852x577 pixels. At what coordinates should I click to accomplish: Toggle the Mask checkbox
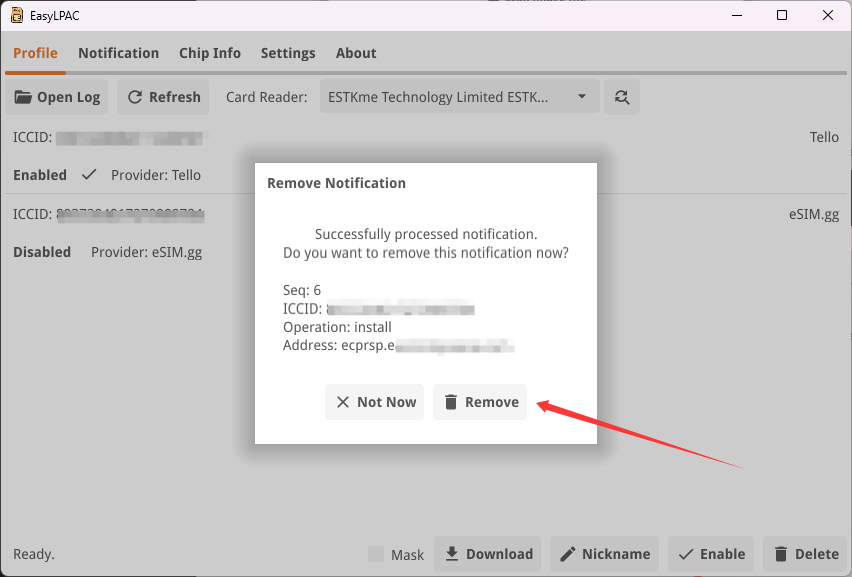click(x=376, y=554)
